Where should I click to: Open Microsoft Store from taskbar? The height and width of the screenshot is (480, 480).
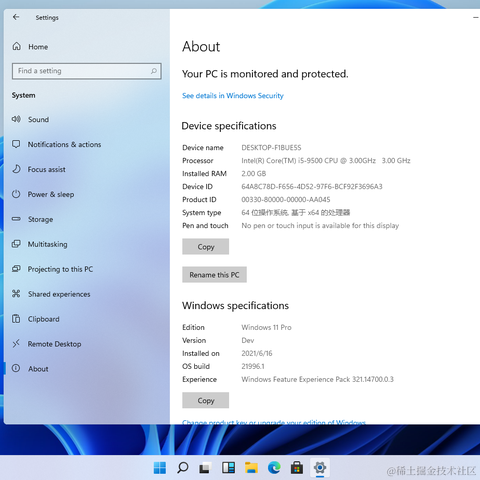[x=297, y=468]
